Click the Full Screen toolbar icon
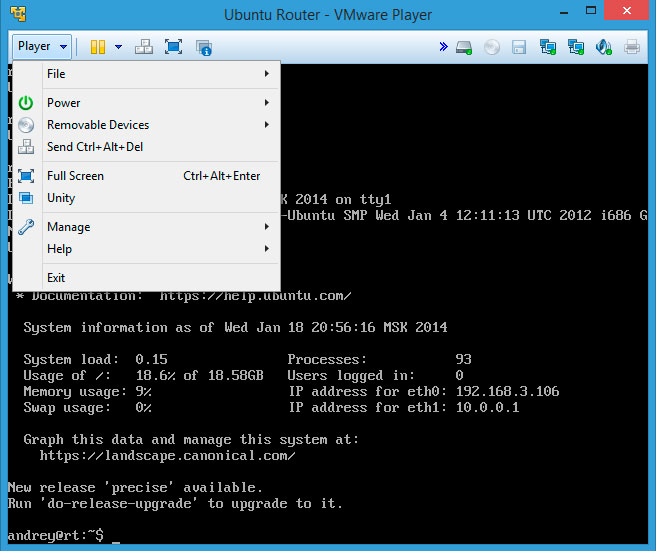The image size is (656, 551). pyautogui.click(x=173, y=46)
